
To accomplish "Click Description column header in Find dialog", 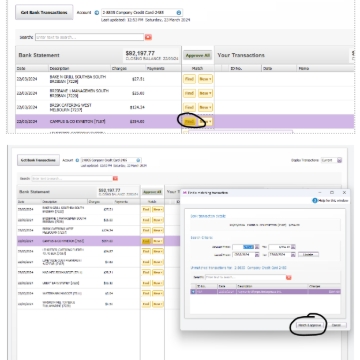I will click(x=272, y=286).
